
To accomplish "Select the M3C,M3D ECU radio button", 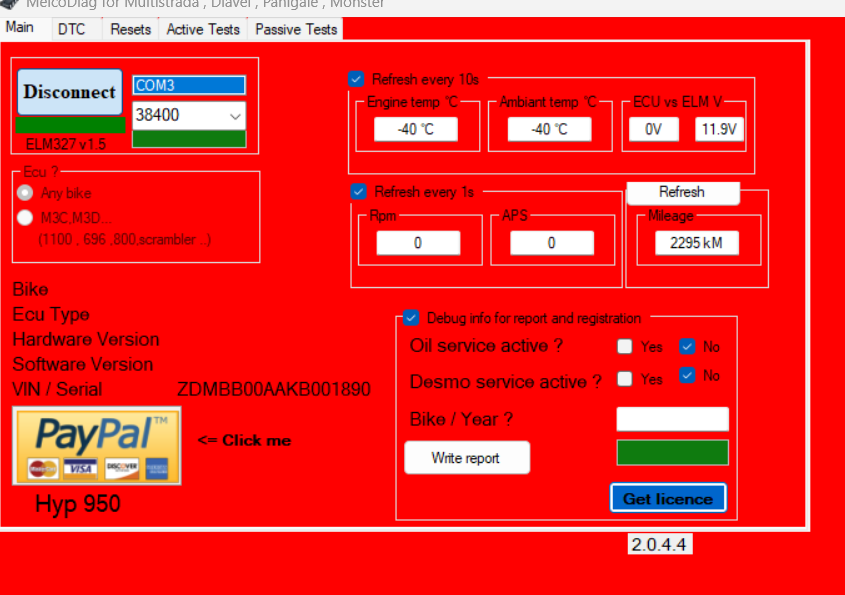I will coord(25,218).
